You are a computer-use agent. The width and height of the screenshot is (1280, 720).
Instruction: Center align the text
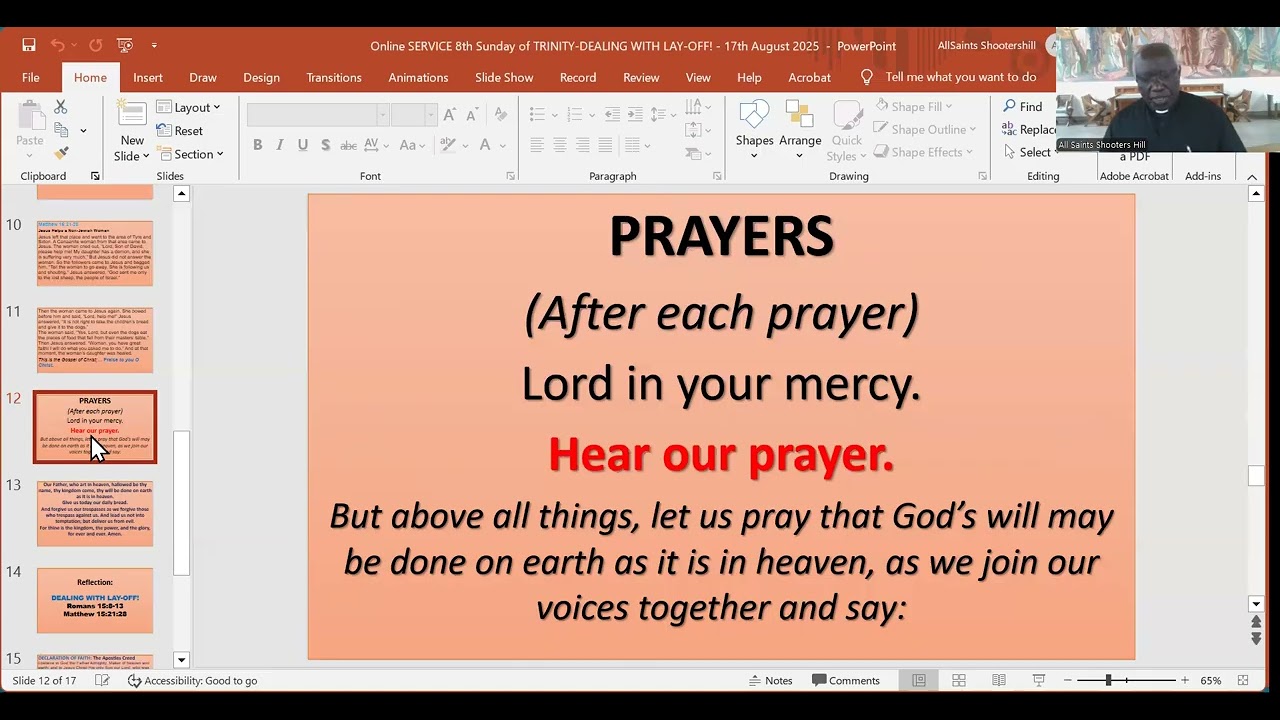(x=560, y=145)
